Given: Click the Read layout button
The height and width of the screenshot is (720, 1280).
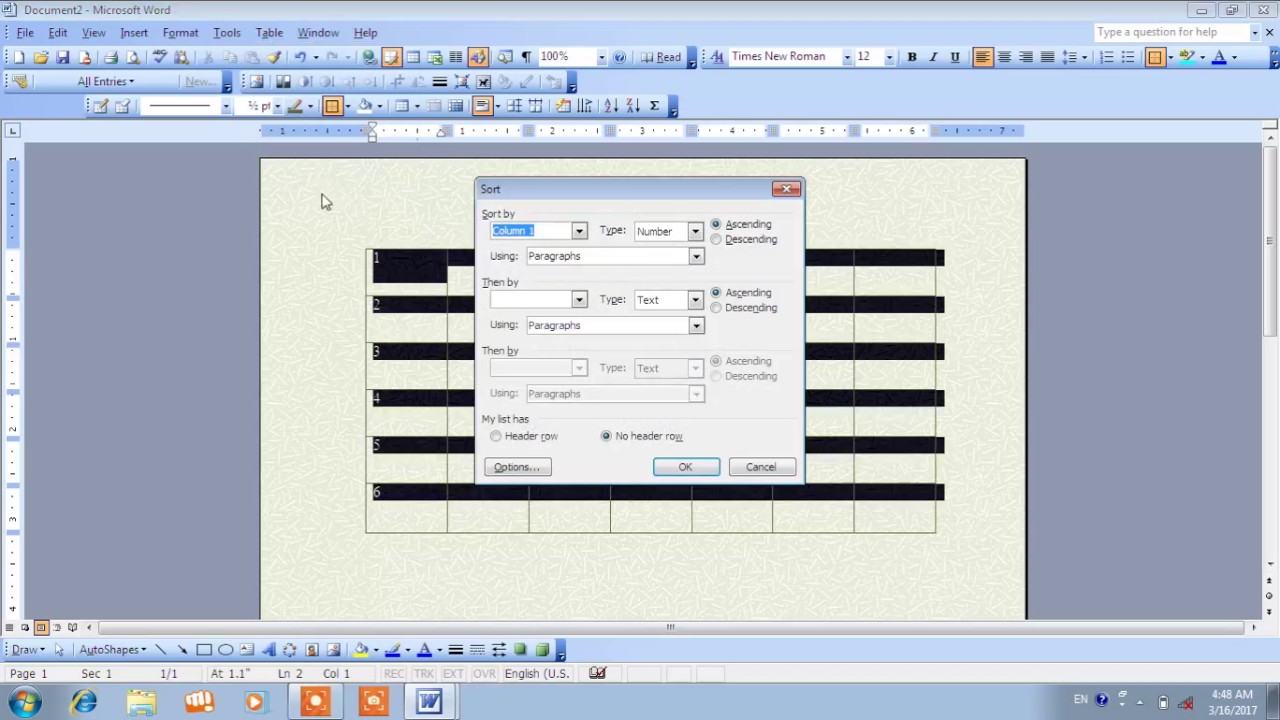Looking at the screenshot, I should (661, 57).
